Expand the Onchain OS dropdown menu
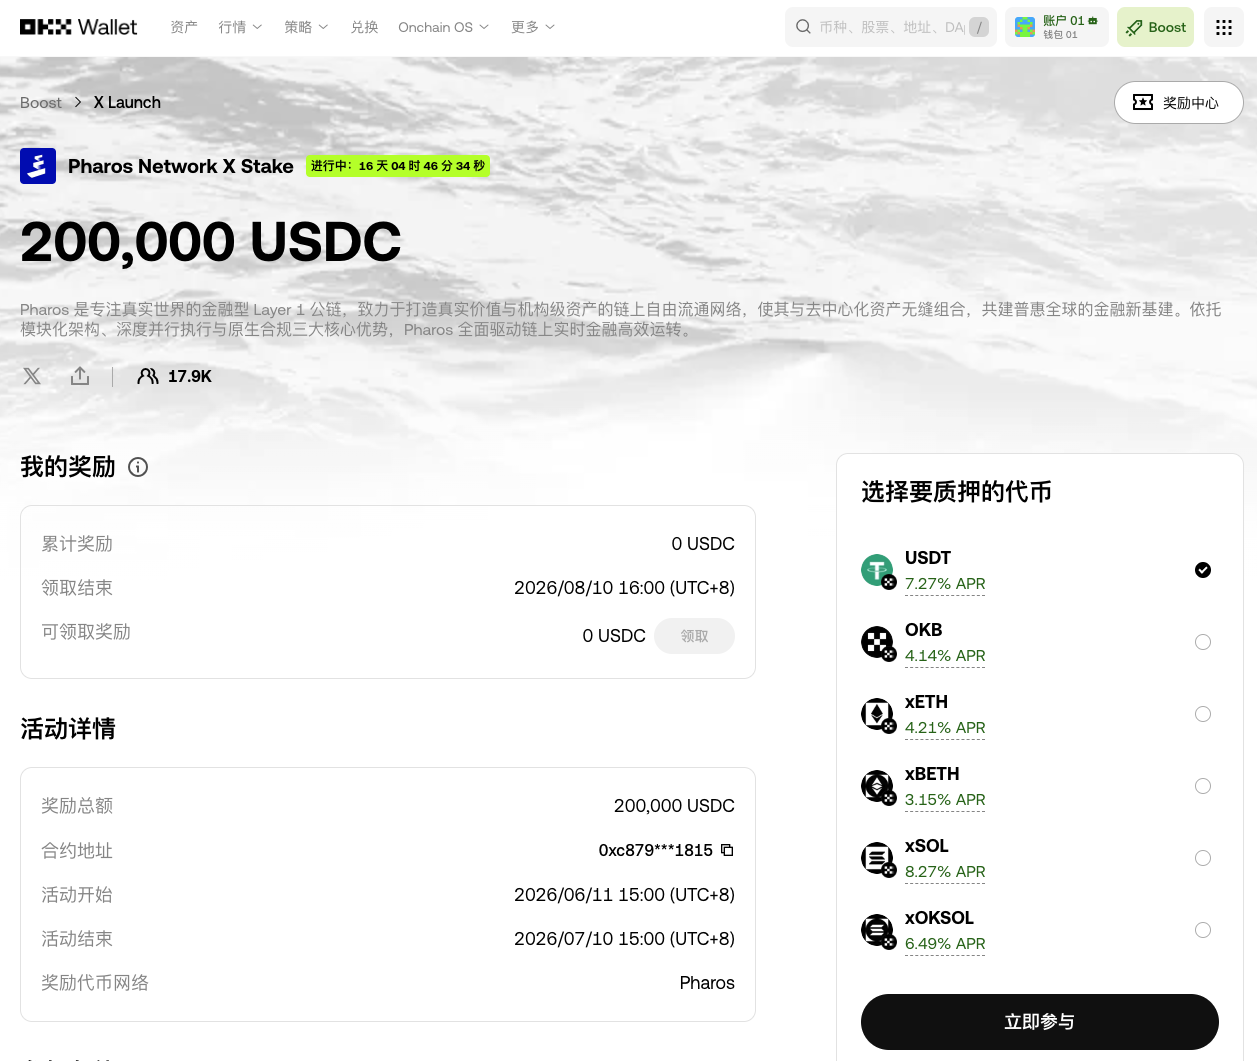Screen dimensions: 1257x1061 click(444, 27)
